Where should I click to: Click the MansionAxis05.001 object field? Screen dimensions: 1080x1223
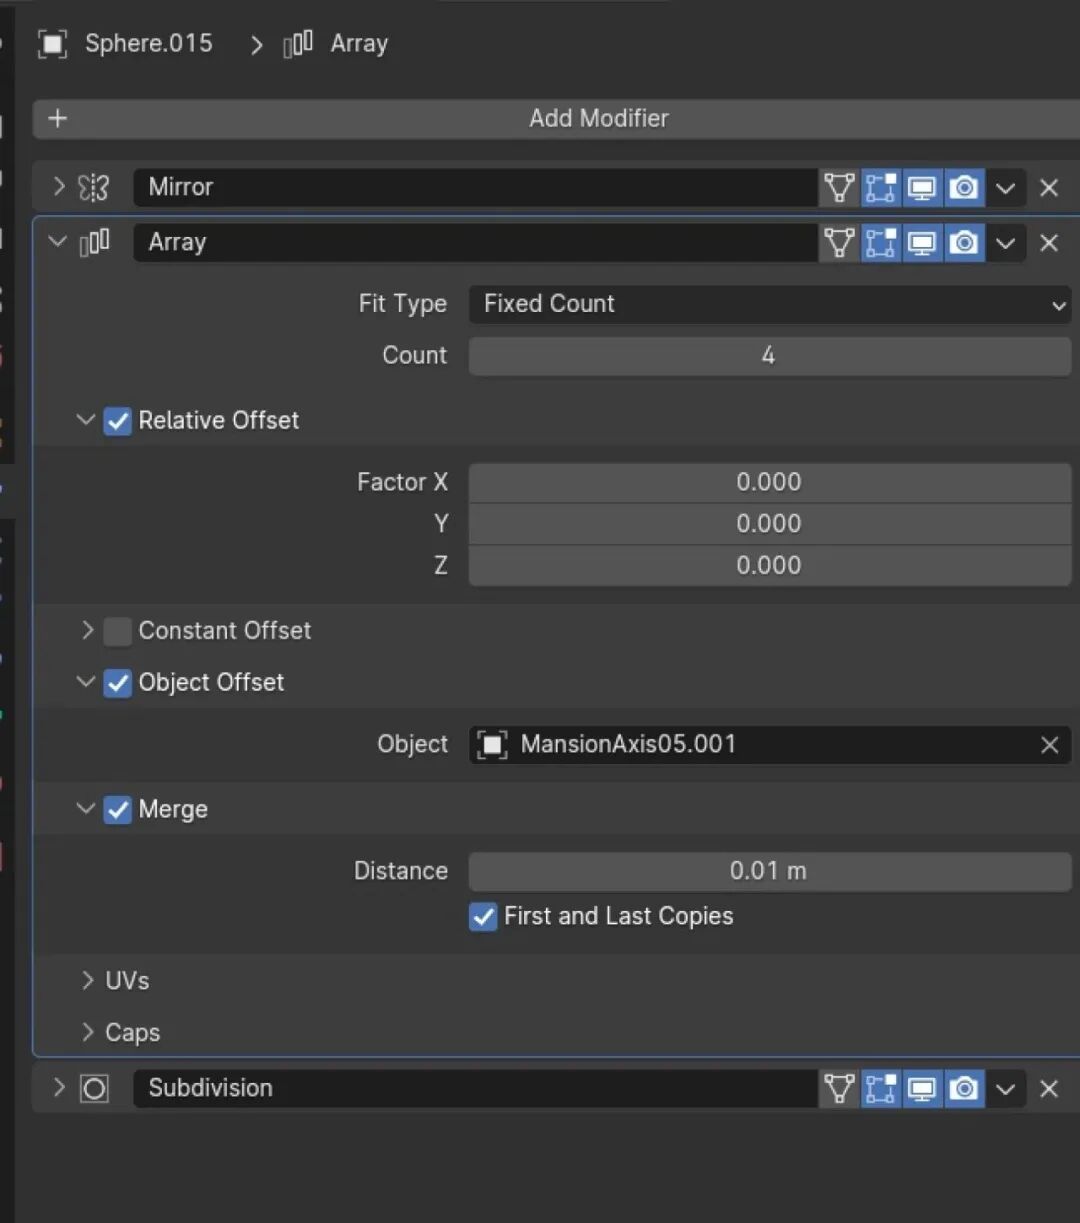coord(769,745)
